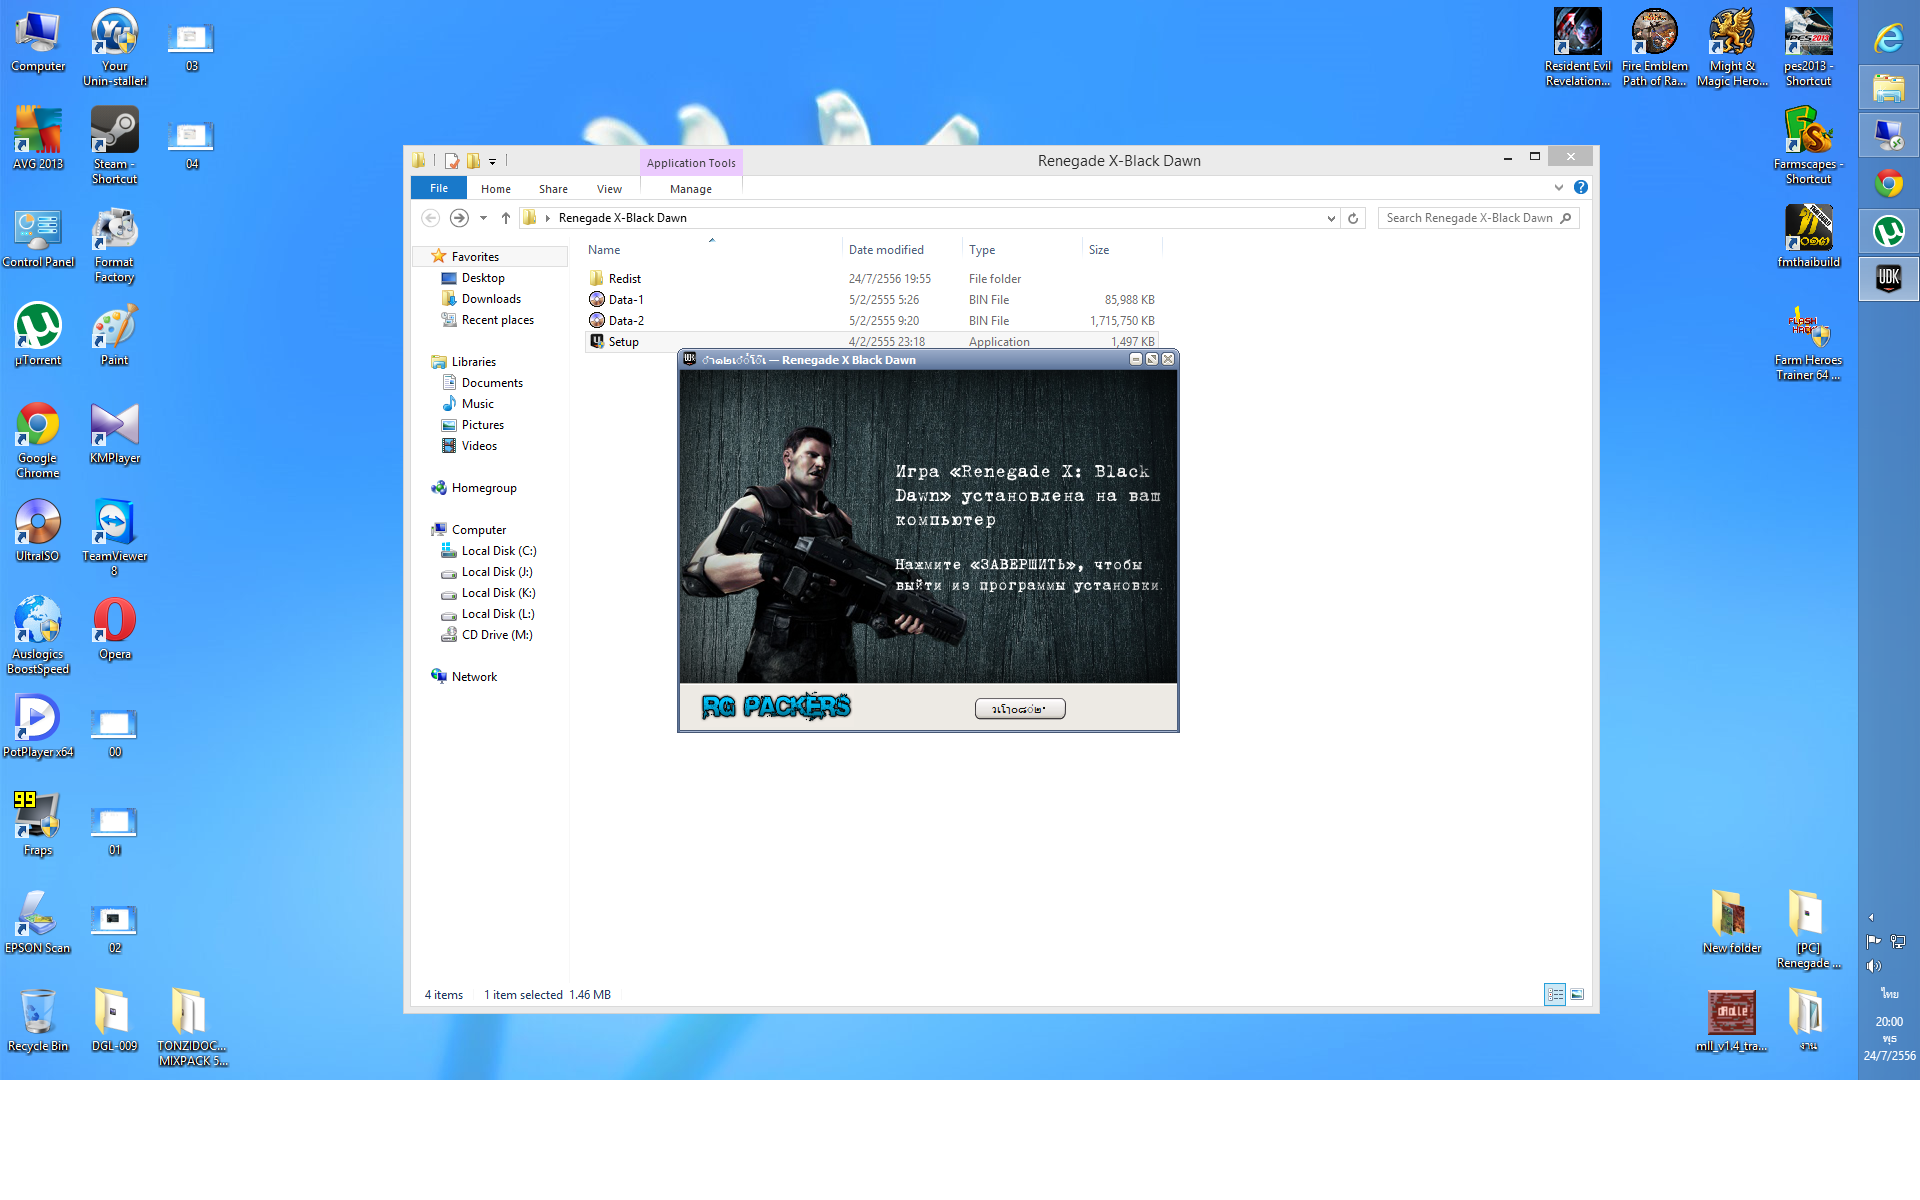Expand the address bar history dropdown
1920x1200 pixels.
tap(1331, 218)
